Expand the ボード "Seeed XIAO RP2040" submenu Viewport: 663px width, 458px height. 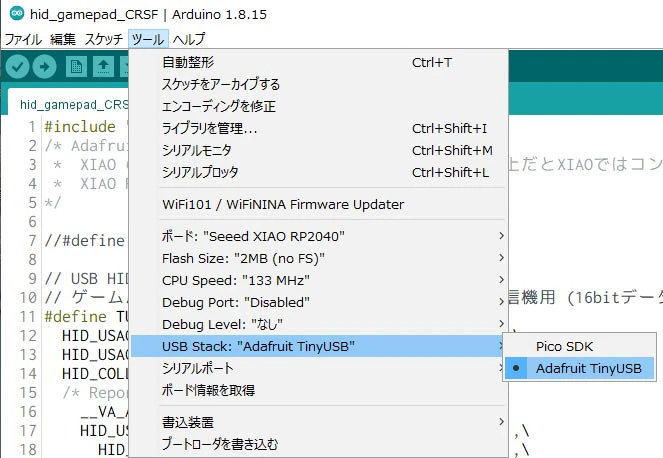click(x=318, y=236)
